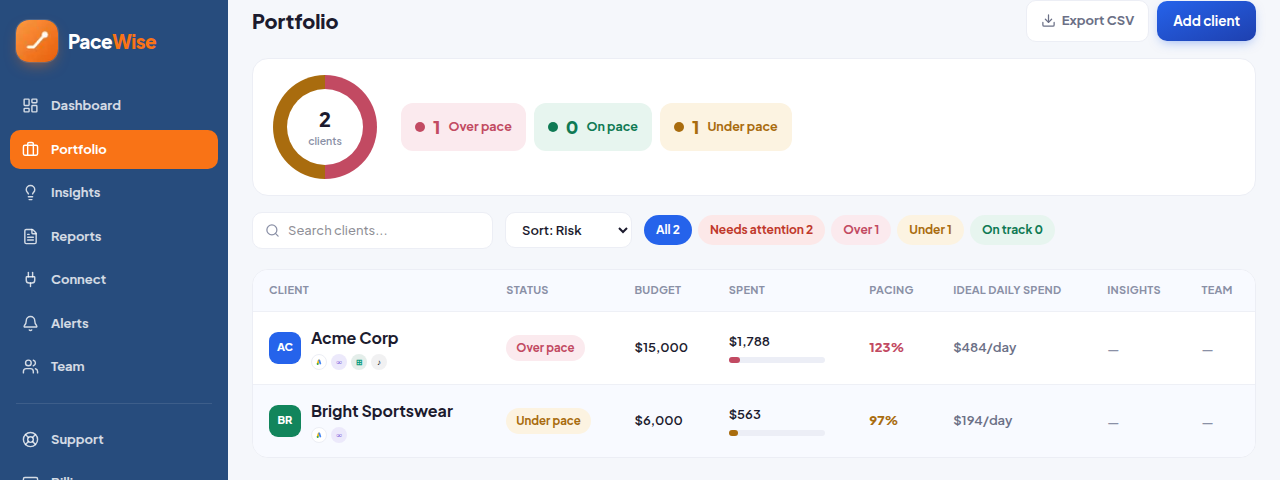Click Acme Corp's TikTok platform icon
This screenshot has width=1280, height=480.
379,362
